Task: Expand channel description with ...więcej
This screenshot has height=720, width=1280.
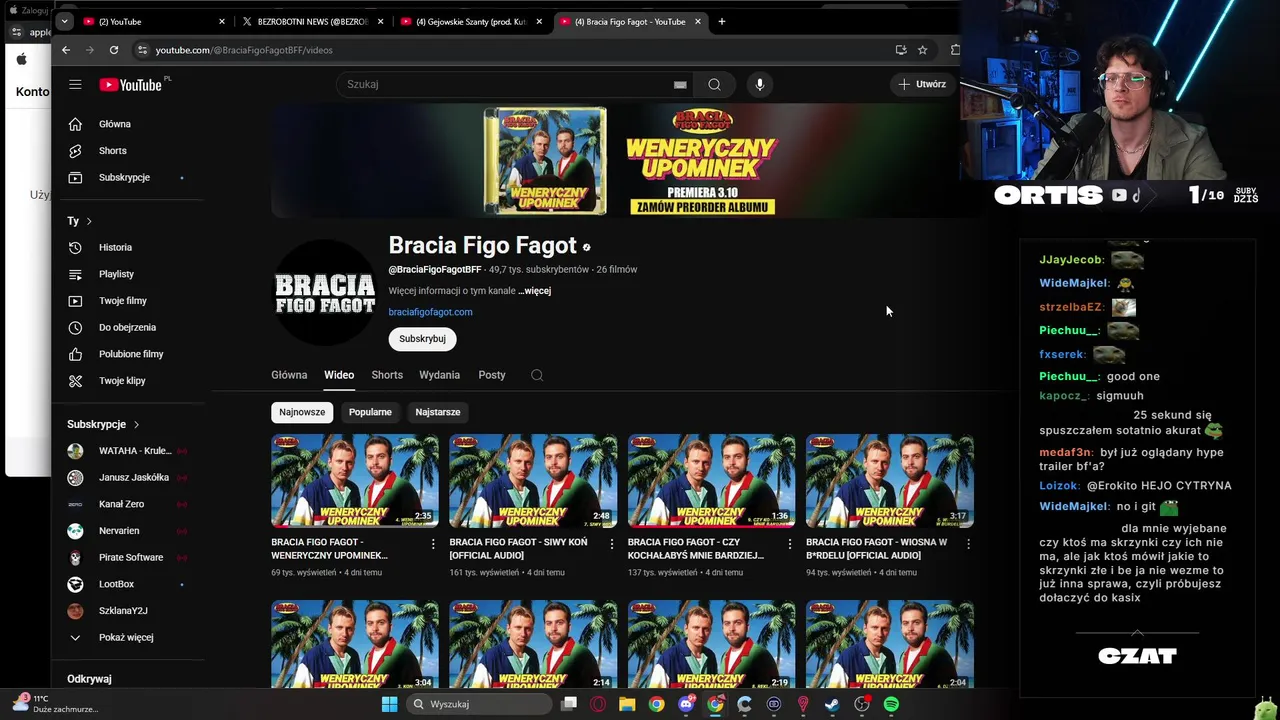Action: point(535,291)
